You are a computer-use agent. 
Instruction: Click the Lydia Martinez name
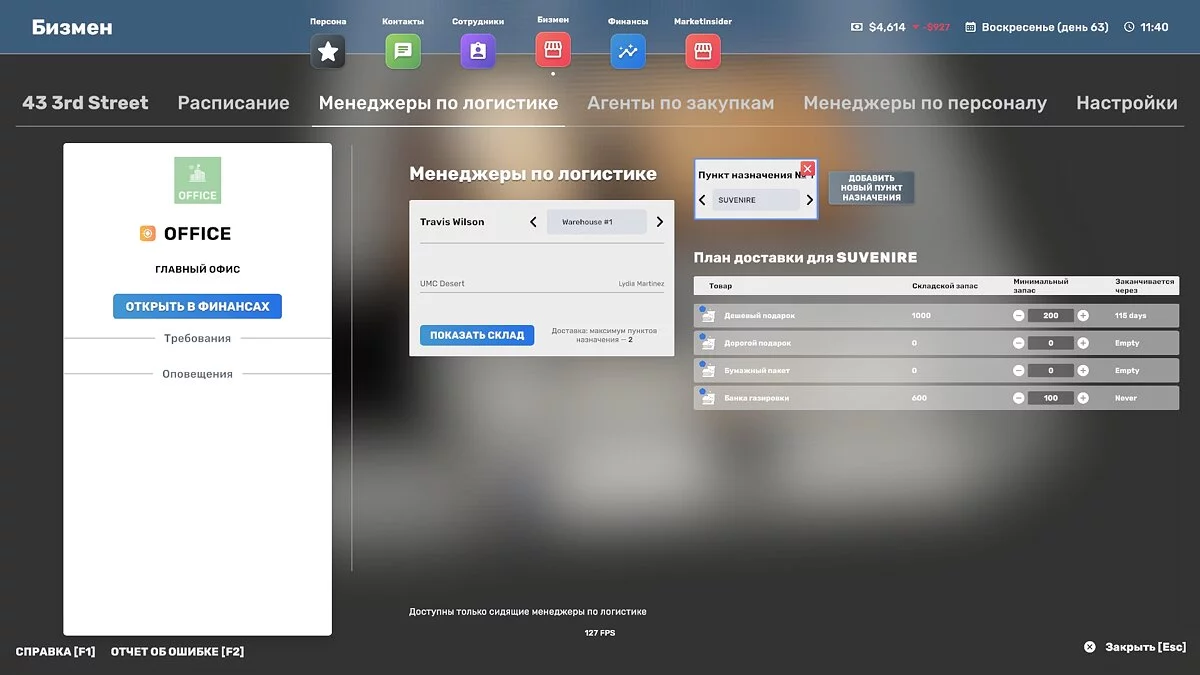641,284
